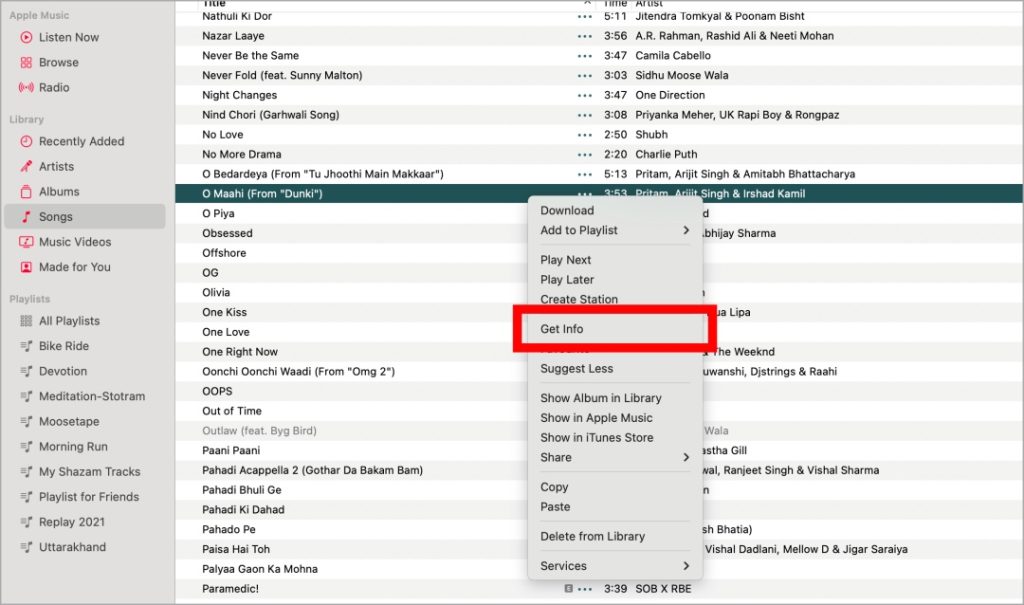Screen dimensions: 1024x605
Task: Click the Replay 2021 playlist icon
Action: point(26,522)
